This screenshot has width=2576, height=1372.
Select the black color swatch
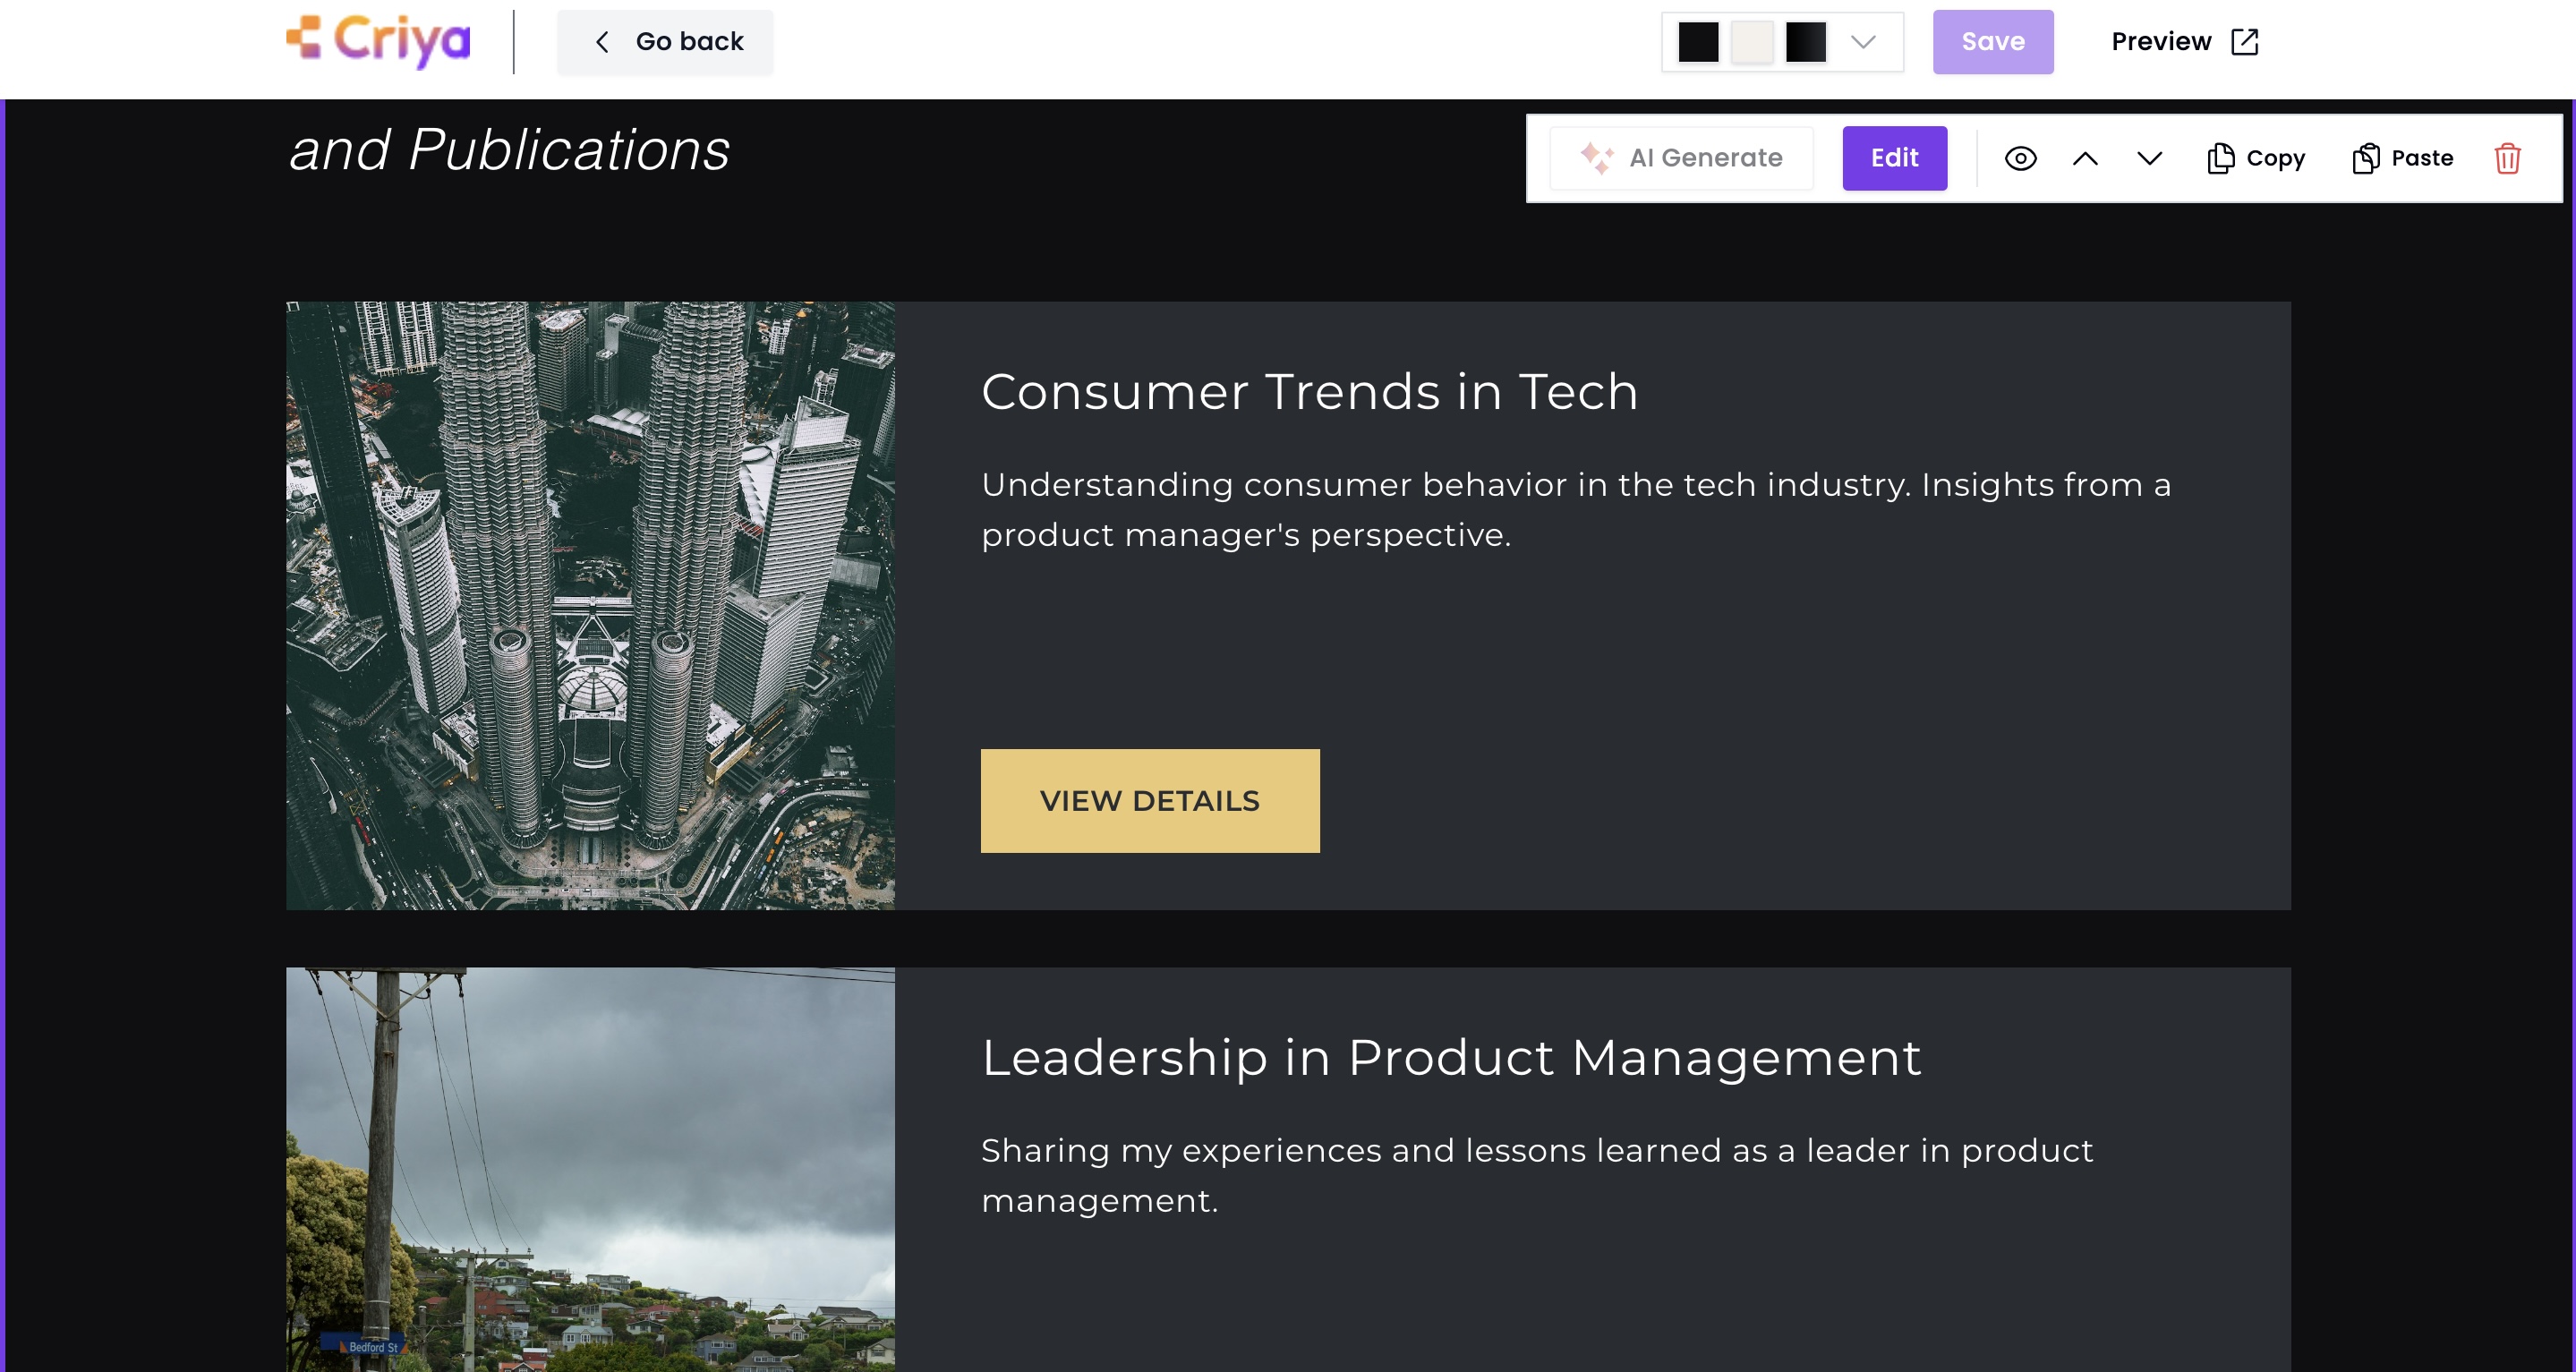point(1698,42)
